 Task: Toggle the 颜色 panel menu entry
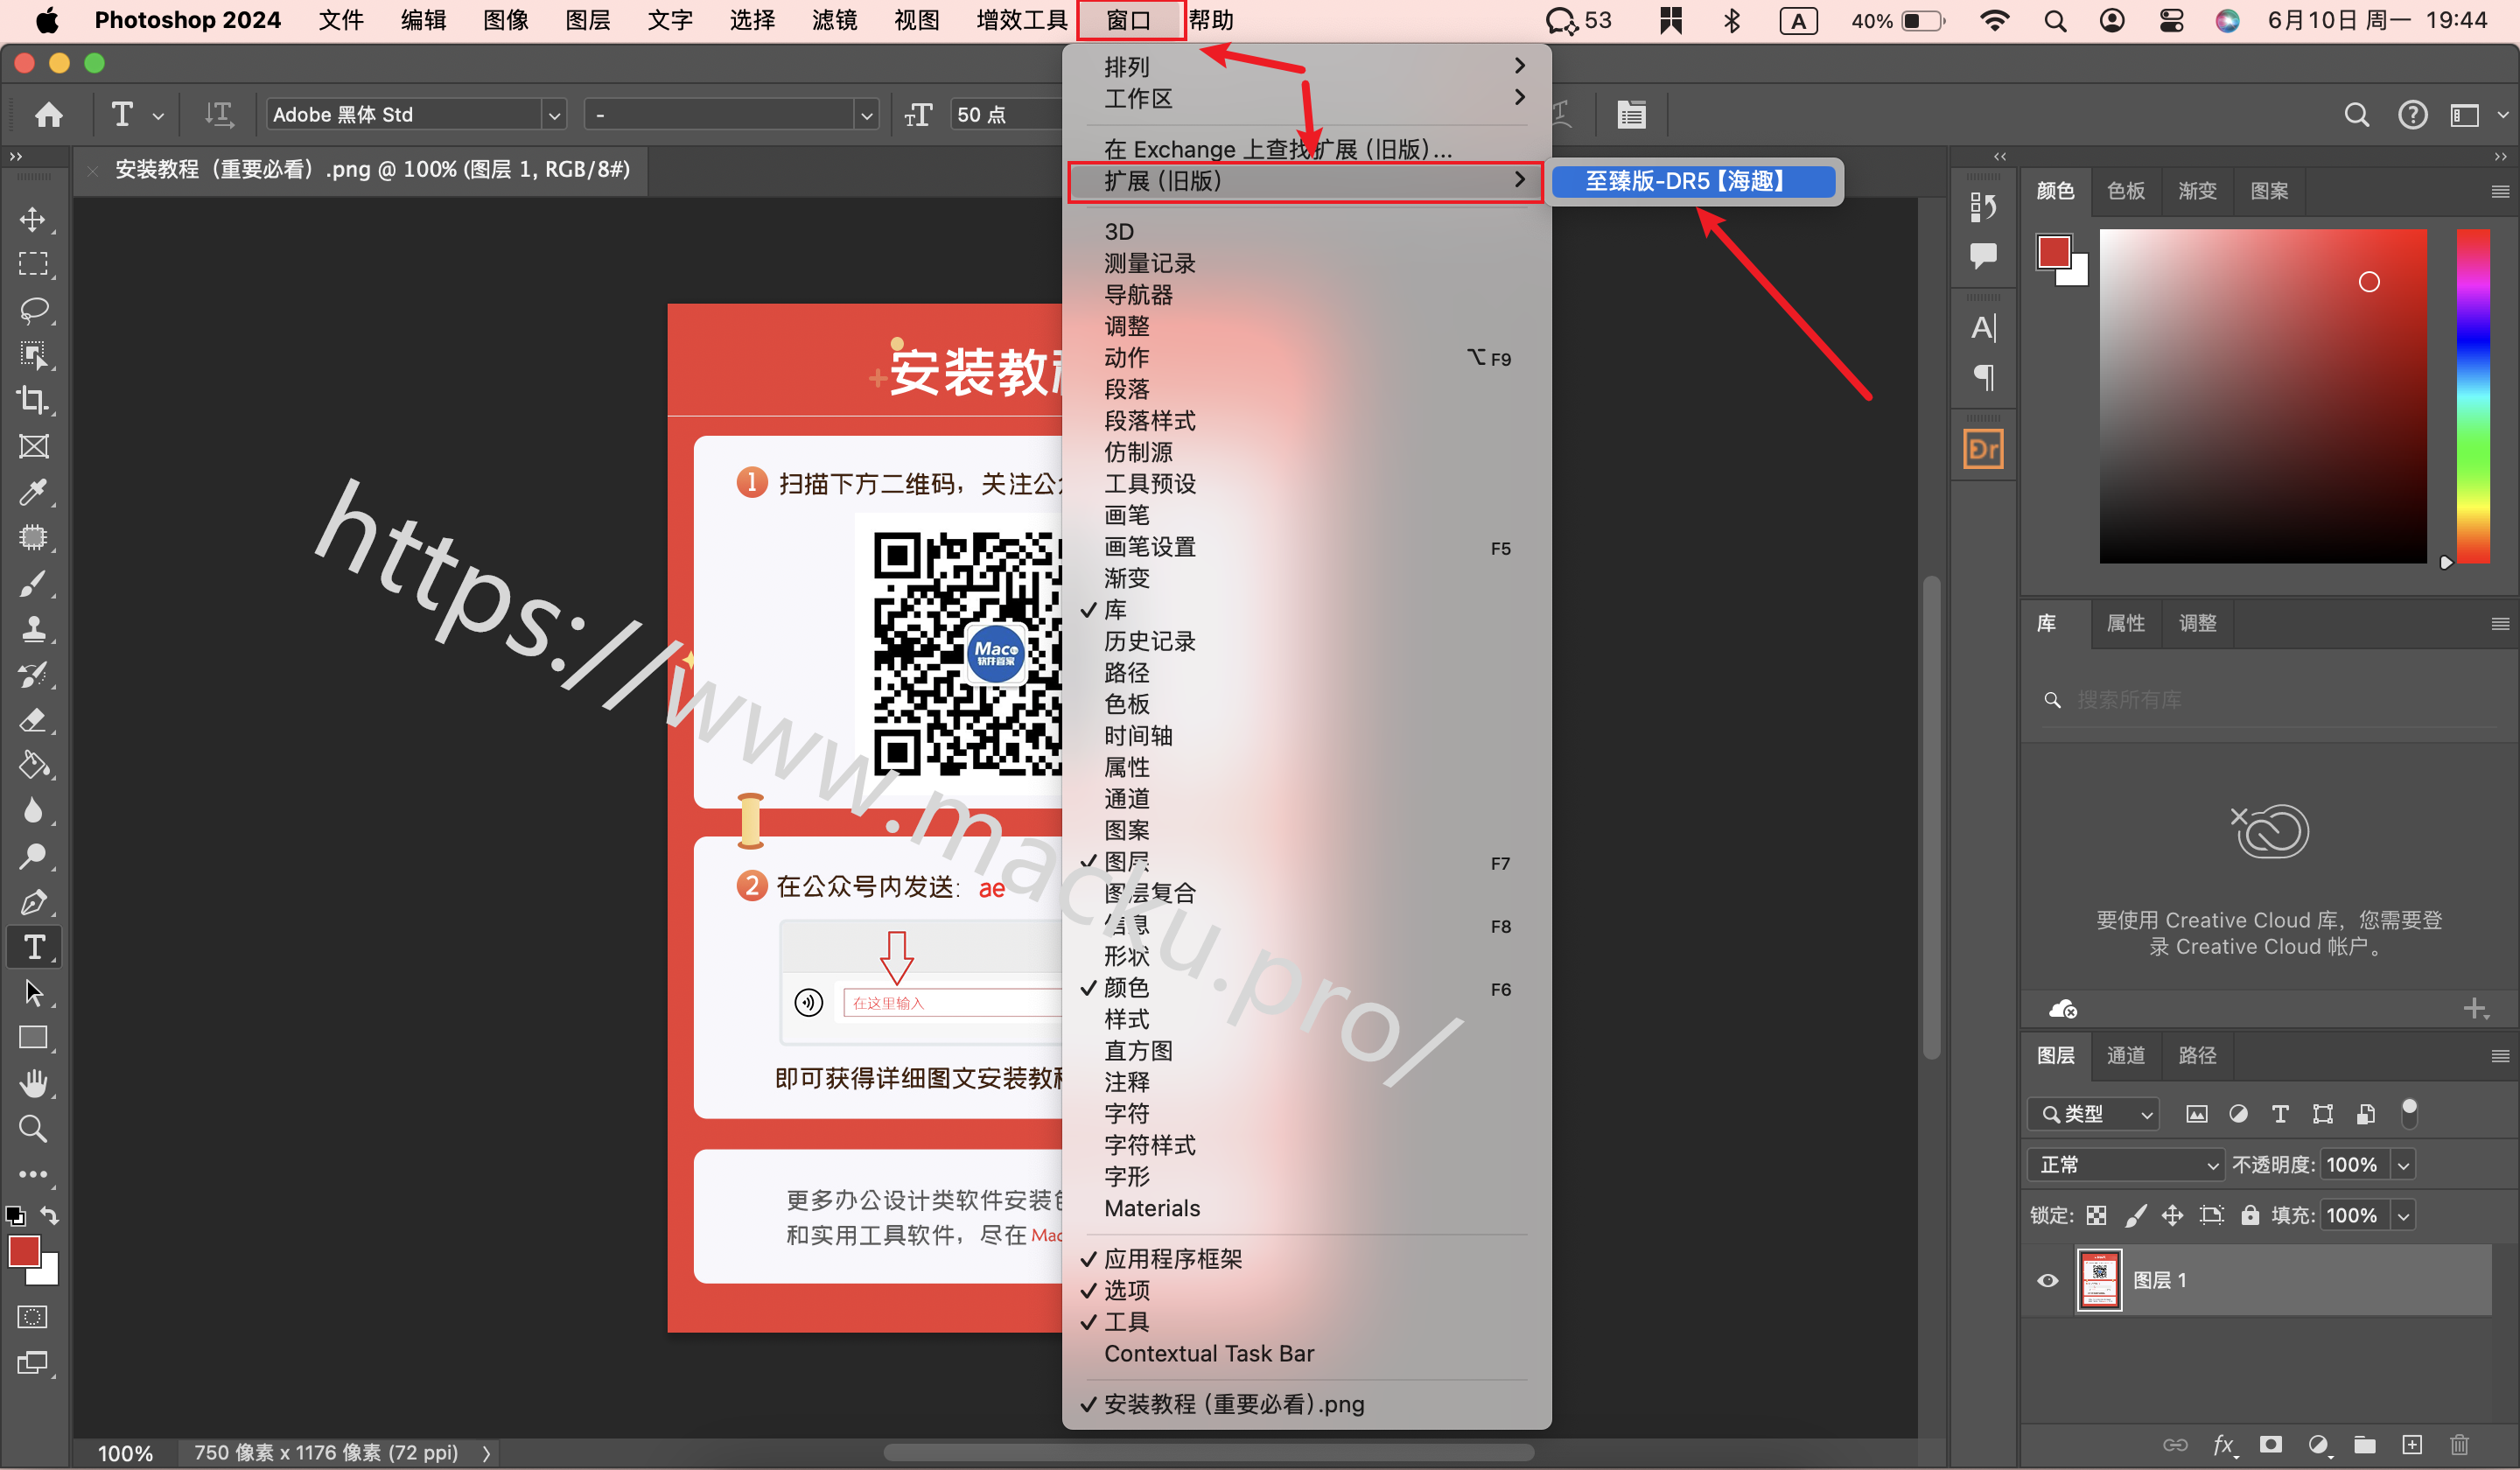point(1306,988)
